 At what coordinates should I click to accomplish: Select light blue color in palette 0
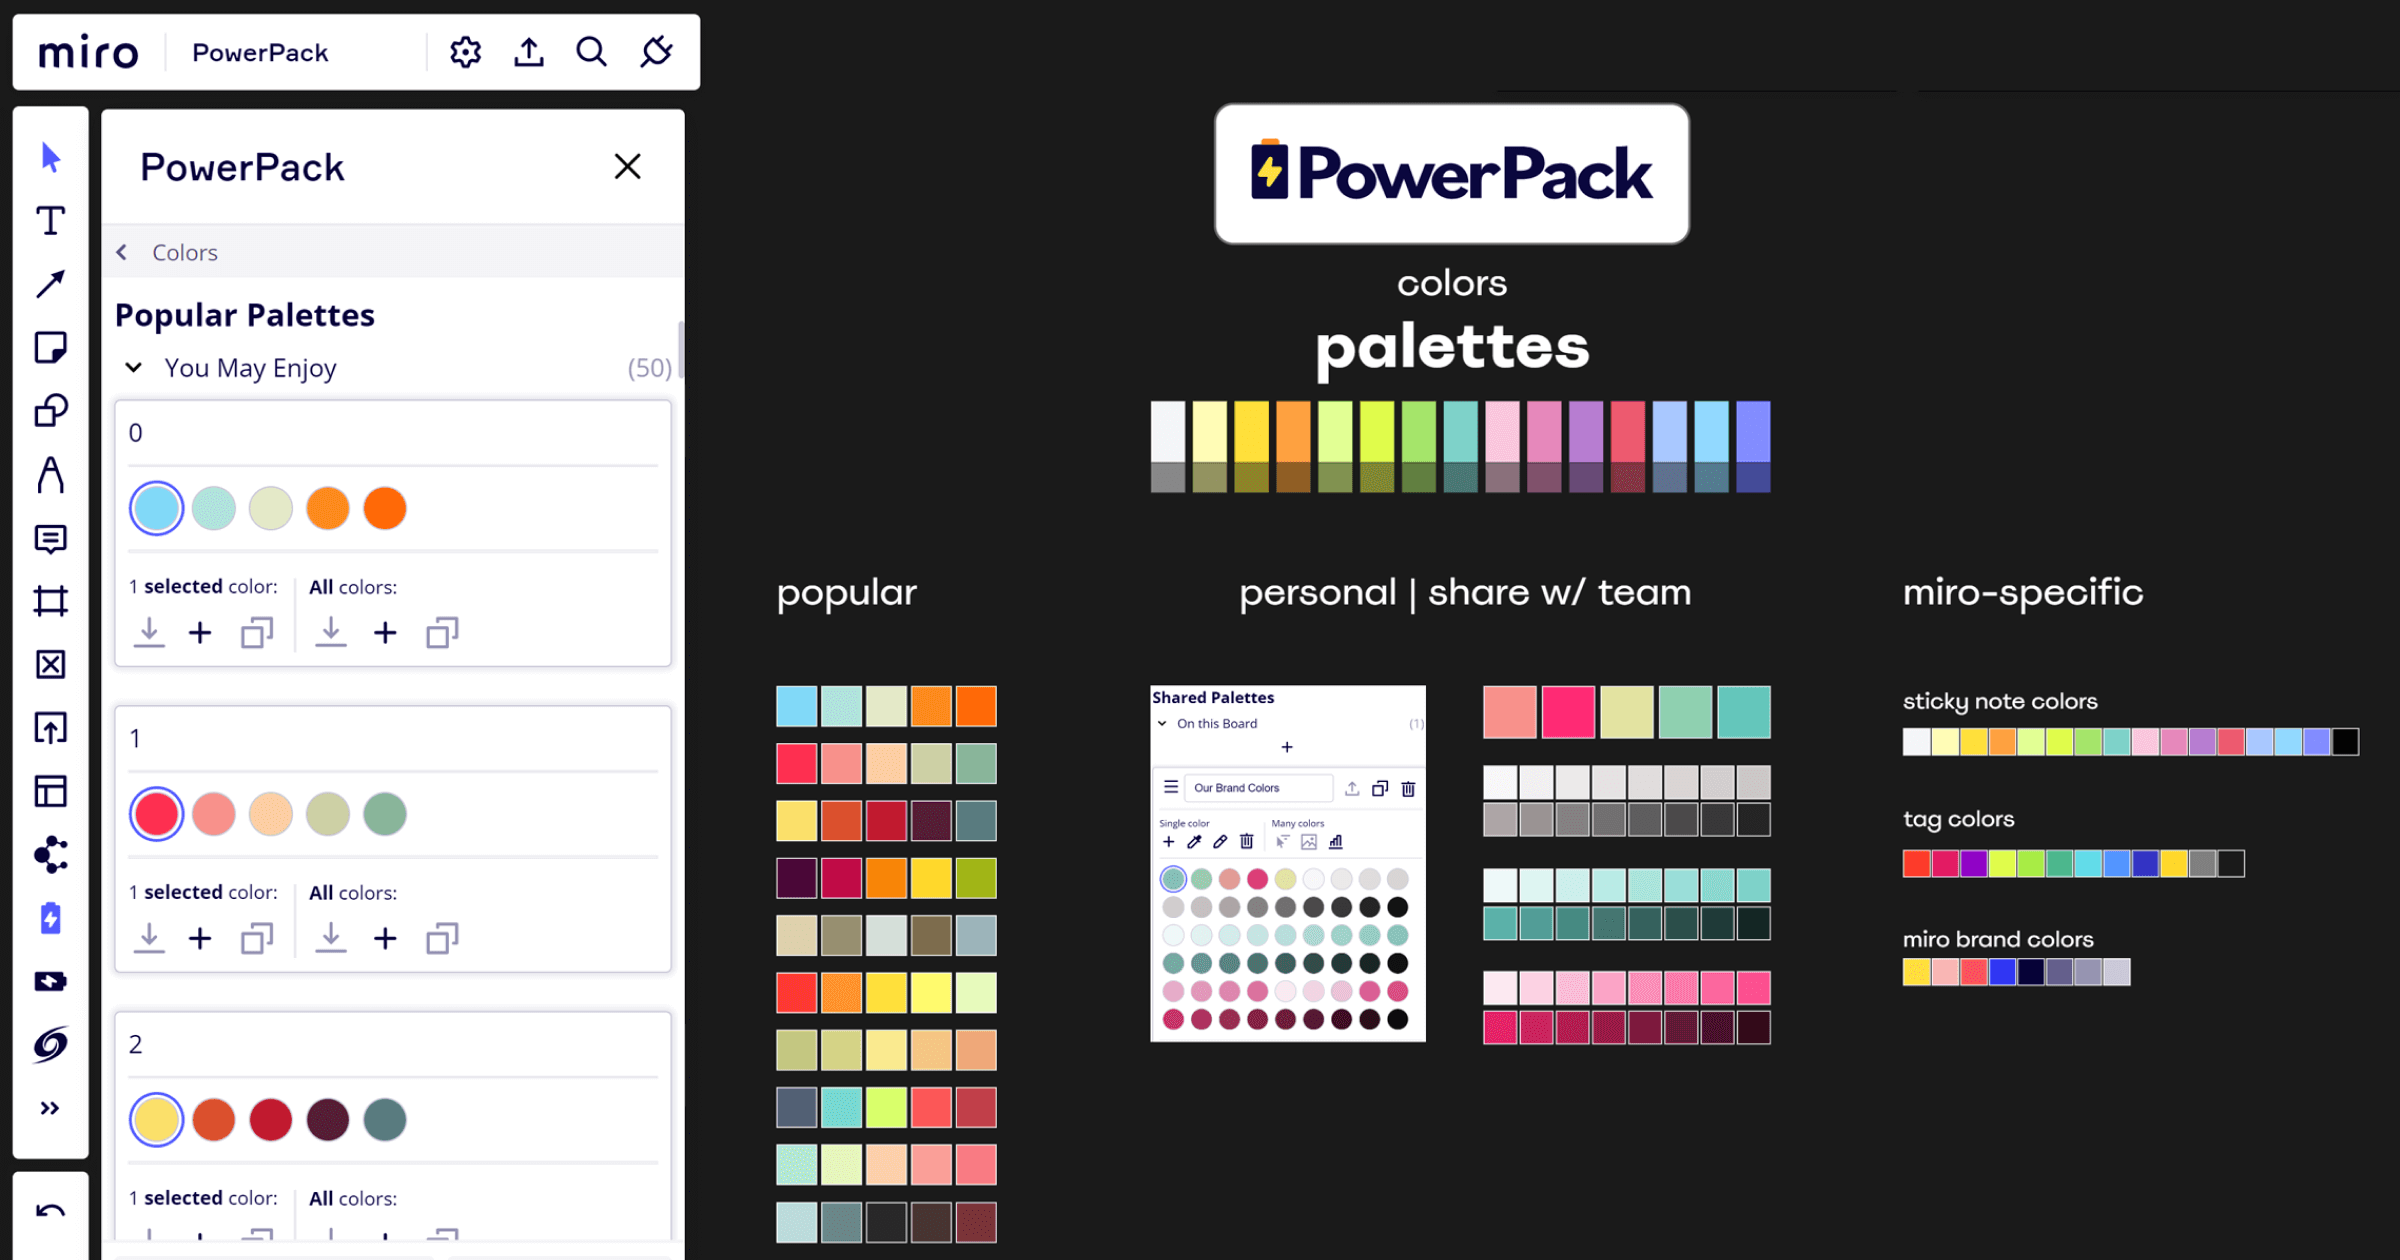[x=156, y=508]
